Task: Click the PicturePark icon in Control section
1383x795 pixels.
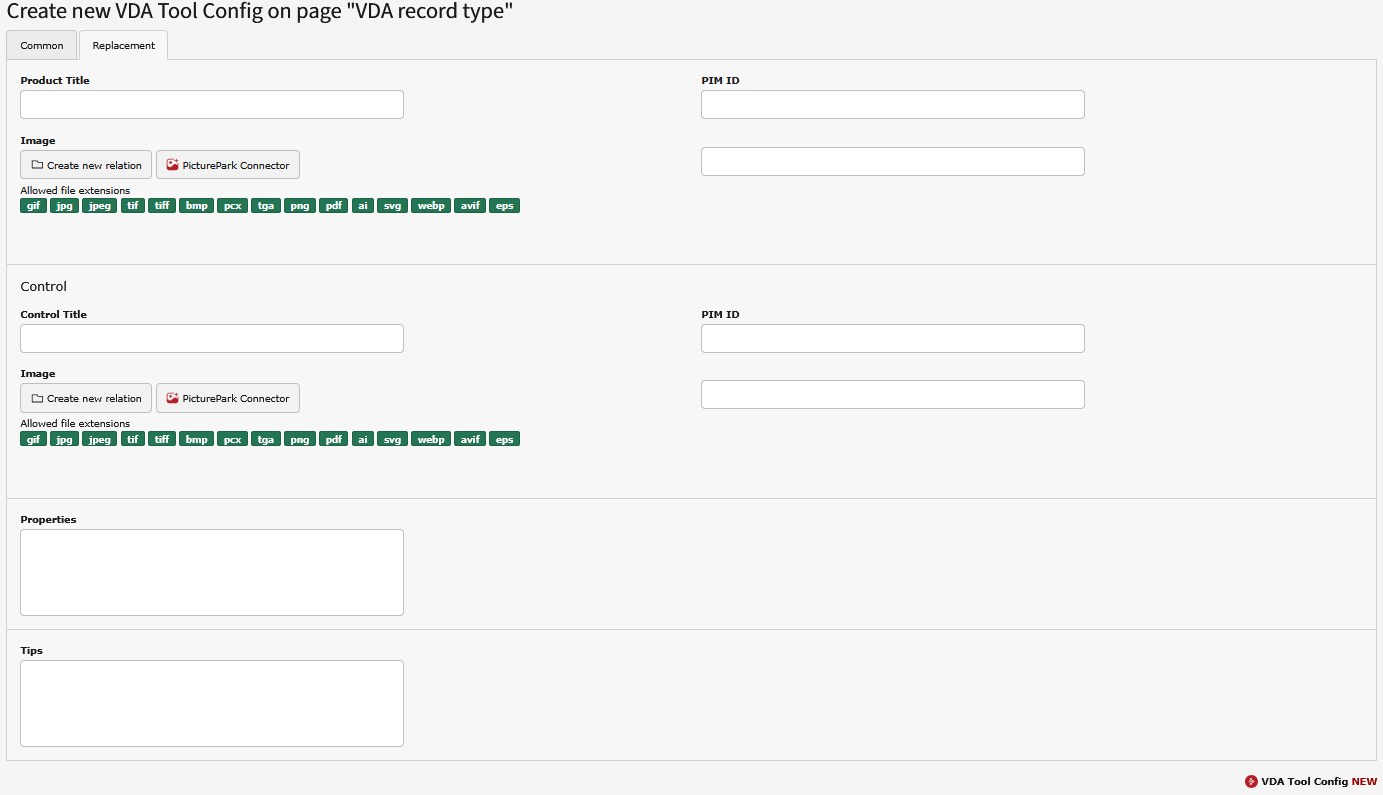Action: tap(172, 398)
